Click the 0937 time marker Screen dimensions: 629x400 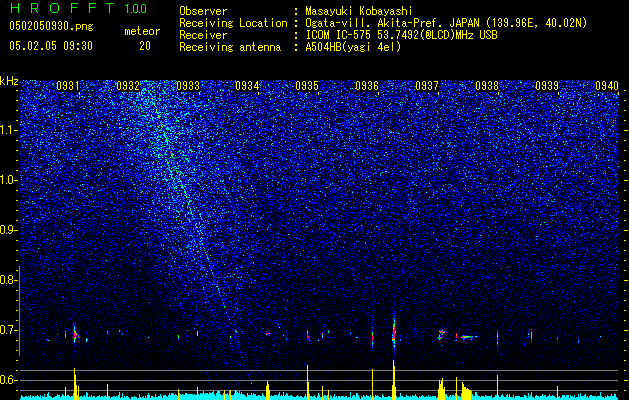coord(427,86)
